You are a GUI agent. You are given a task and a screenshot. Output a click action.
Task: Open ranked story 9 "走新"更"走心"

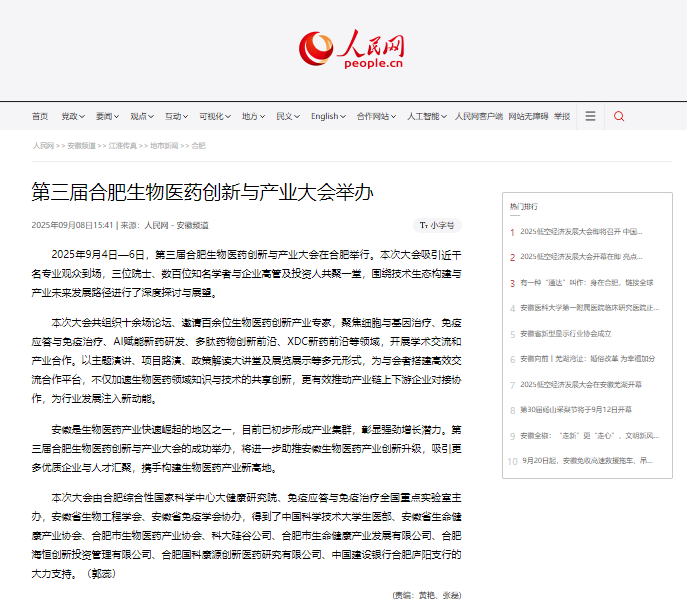click(x=589, y=436)
